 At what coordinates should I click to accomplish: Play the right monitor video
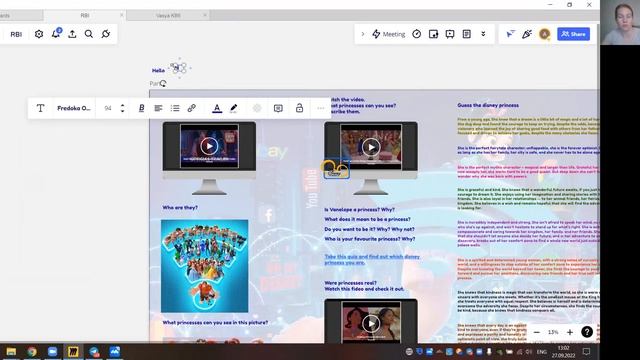[x=371, y=147]
